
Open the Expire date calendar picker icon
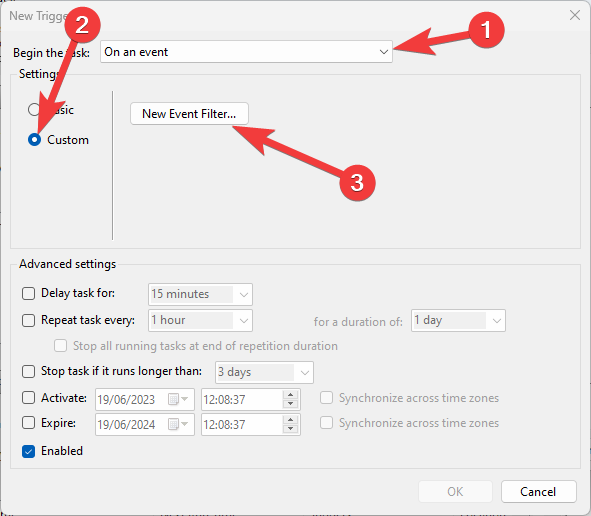[x=178, y=424]
